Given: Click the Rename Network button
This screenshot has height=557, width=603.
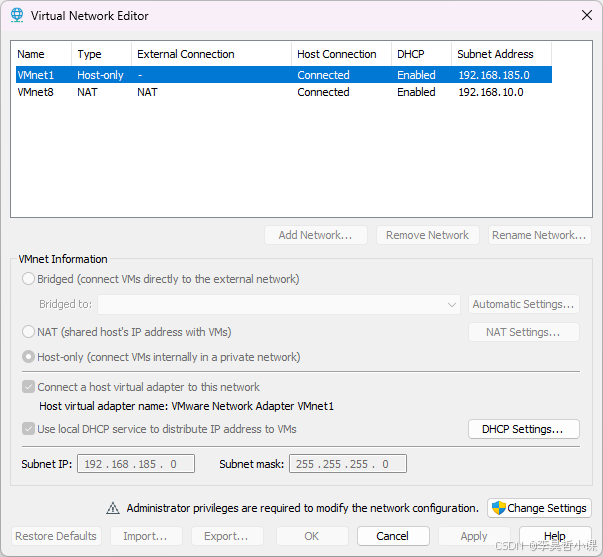Looking at the screenshot, I should [x=539, y=235].
